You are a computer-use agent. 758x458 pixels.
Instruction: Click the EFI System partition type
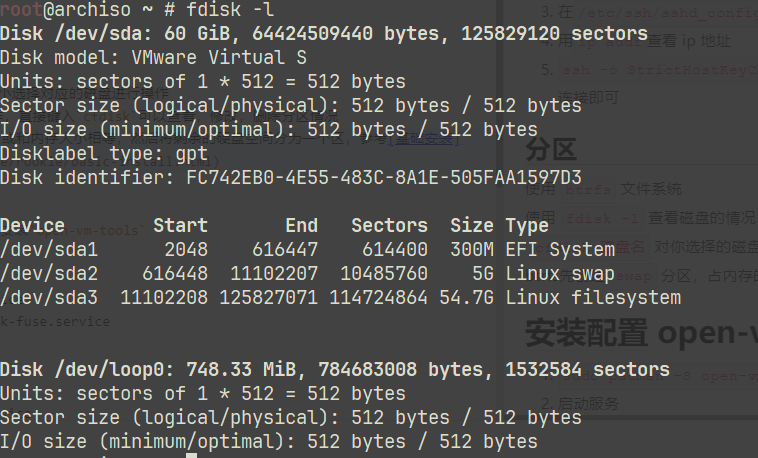(x=560, y=250)
